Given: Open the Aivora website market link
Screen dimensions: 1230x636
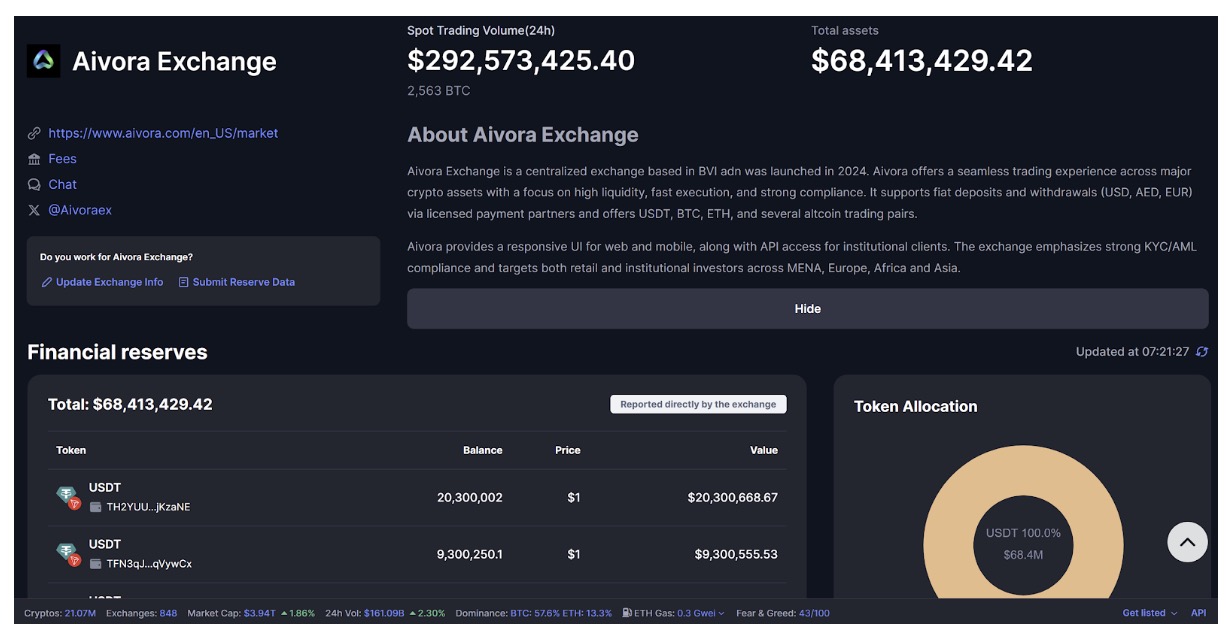Looking at the screenshot, I should (x=163, y=133).
